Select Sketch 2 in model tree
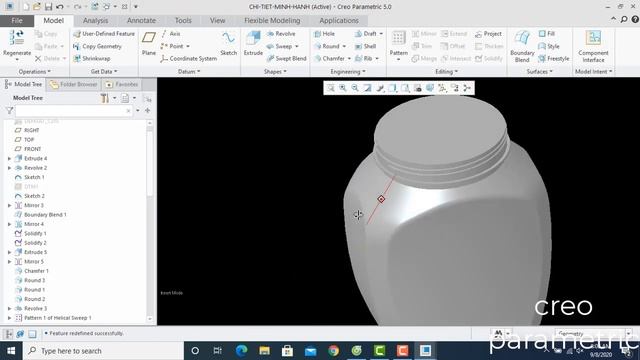This screenshot has width=640, height=360. pyautogui.click(x=29, y=196)
